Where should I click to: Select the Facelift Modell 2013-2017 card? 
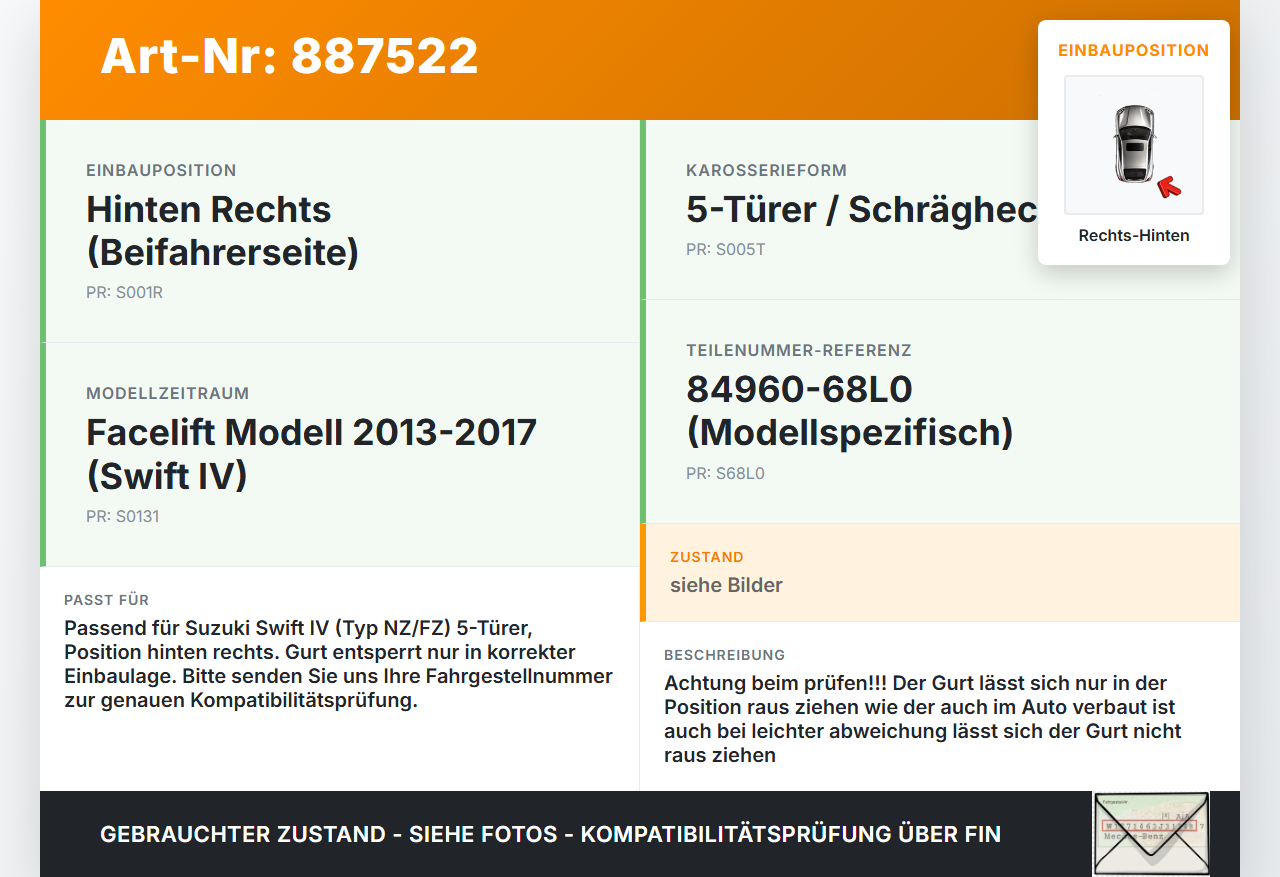pyautogui.click(x=340, y=455)
